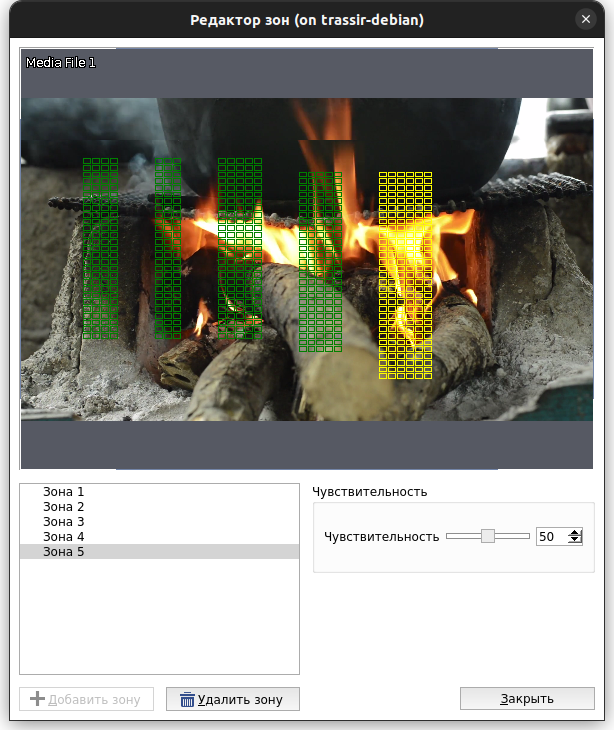Image resolution: width=614 pixels, height=730 pixels.
Task: Click the sensitivity value field showing 50
Action: tap(552, 536)
